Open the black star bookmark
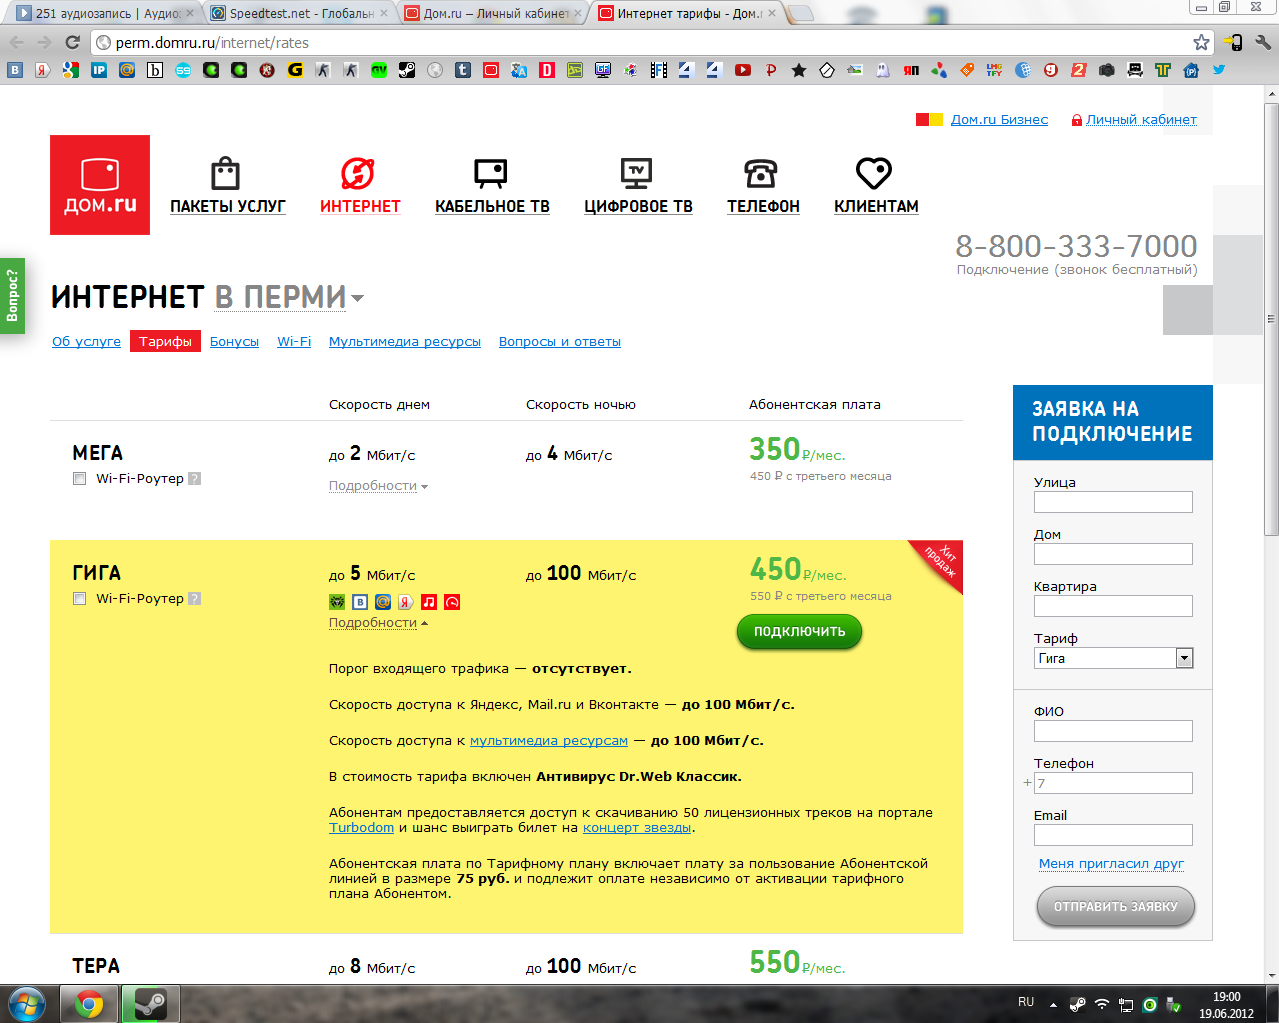Viewport: 1279px width, 1023px height. pyautogui.click(x=798, y=70)
